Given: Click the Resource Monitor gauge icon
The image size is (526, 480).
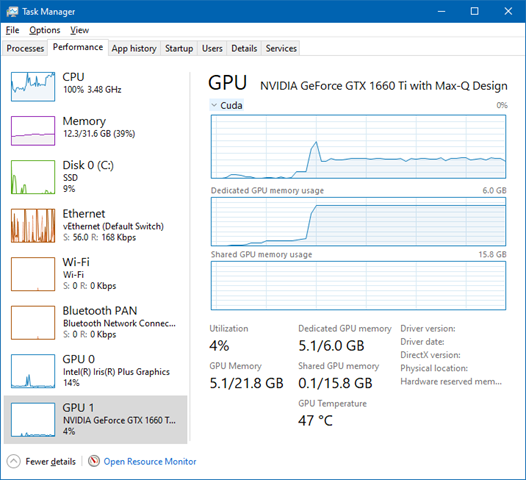Looking at the screenshot, I should tap(94, 461).
